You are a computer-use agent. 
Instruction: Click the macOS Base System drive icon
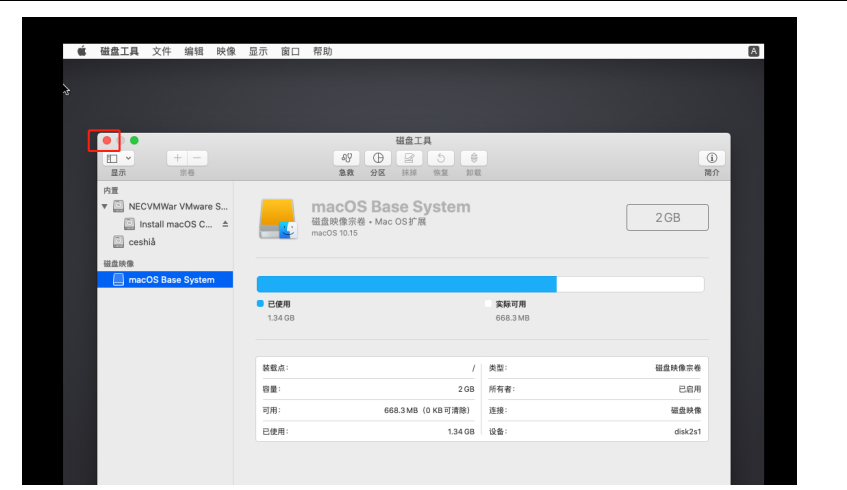pos(278,219)
